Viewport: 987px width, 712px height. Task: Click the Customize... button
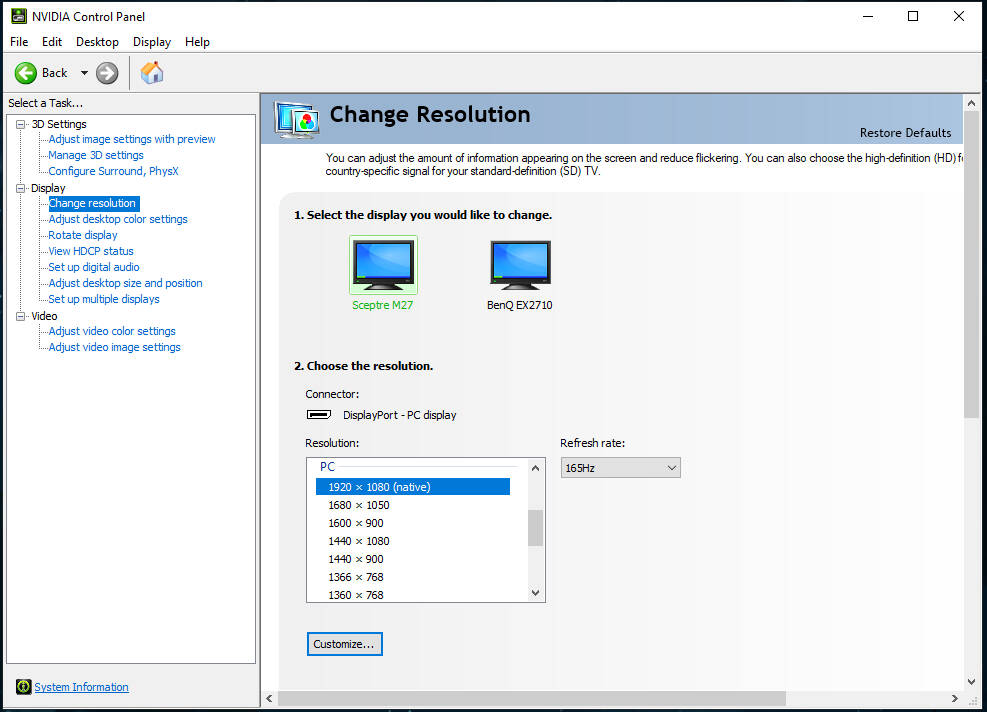344,644
